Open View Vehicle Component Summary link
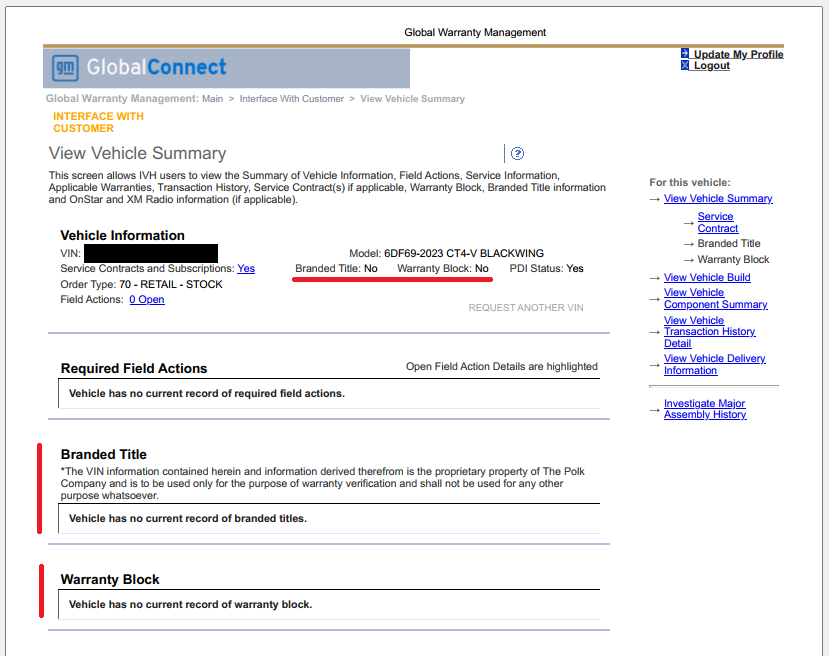Screen dimensions: 829x656 (715, 299)
